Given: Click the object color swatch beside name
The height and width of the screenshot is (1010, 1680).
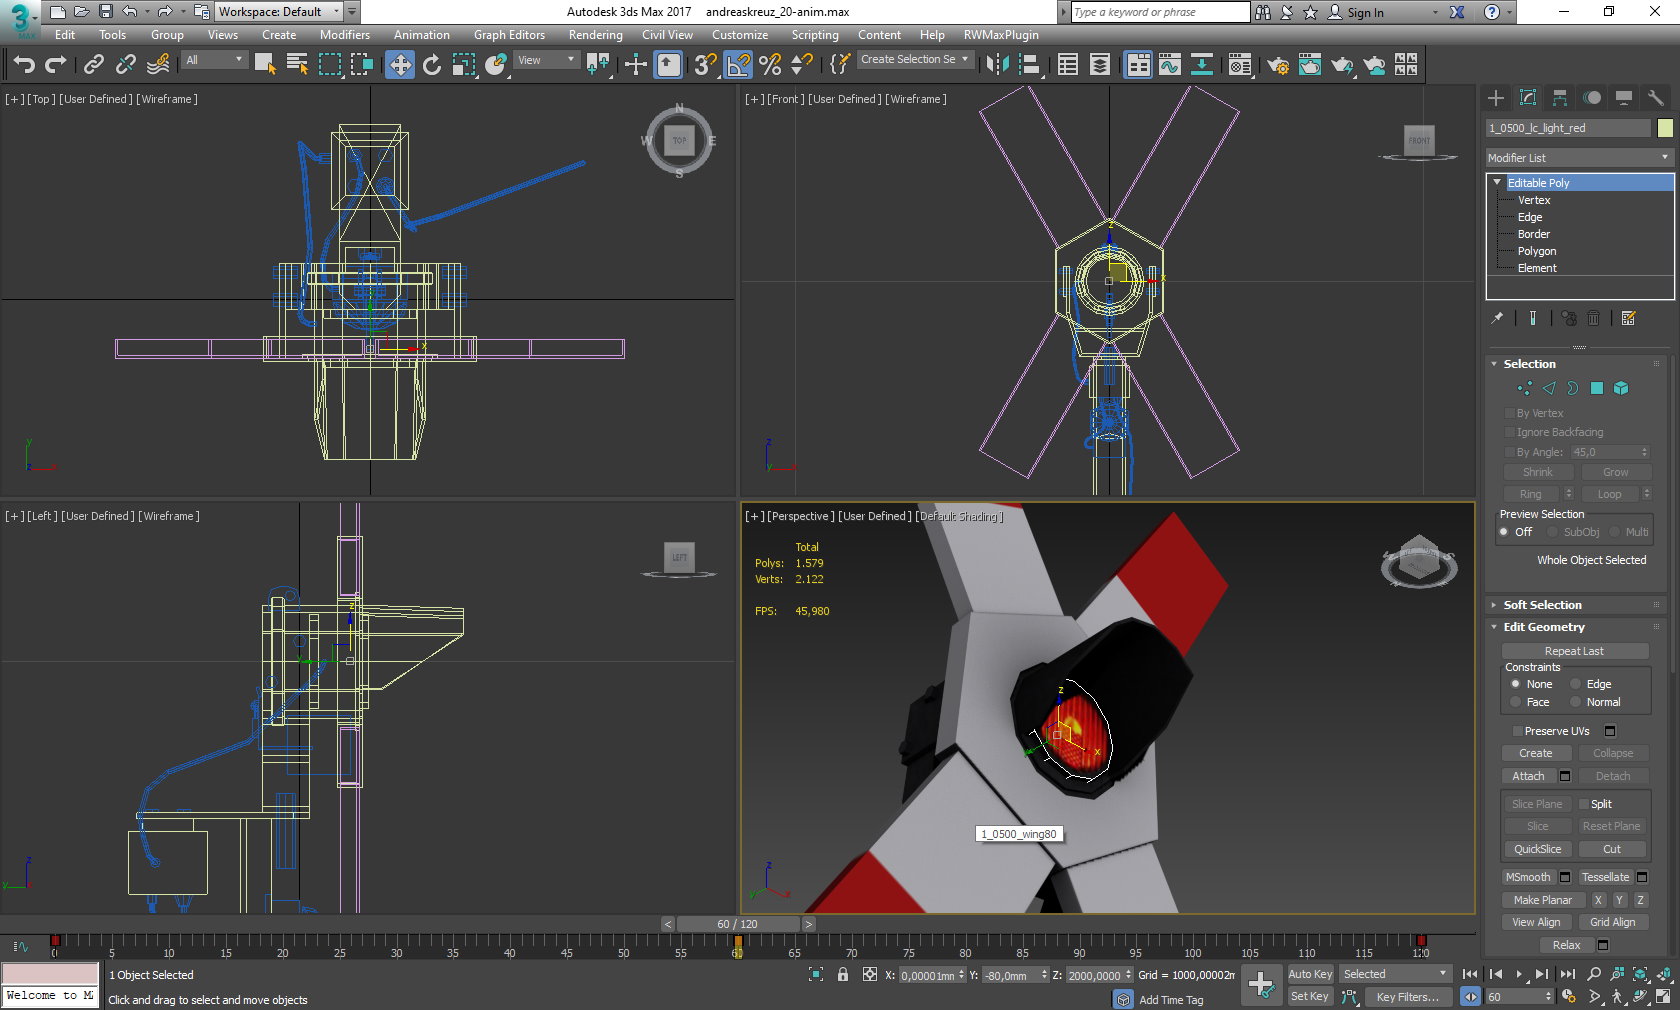Looking at the screenshot, I should 1664,128.
